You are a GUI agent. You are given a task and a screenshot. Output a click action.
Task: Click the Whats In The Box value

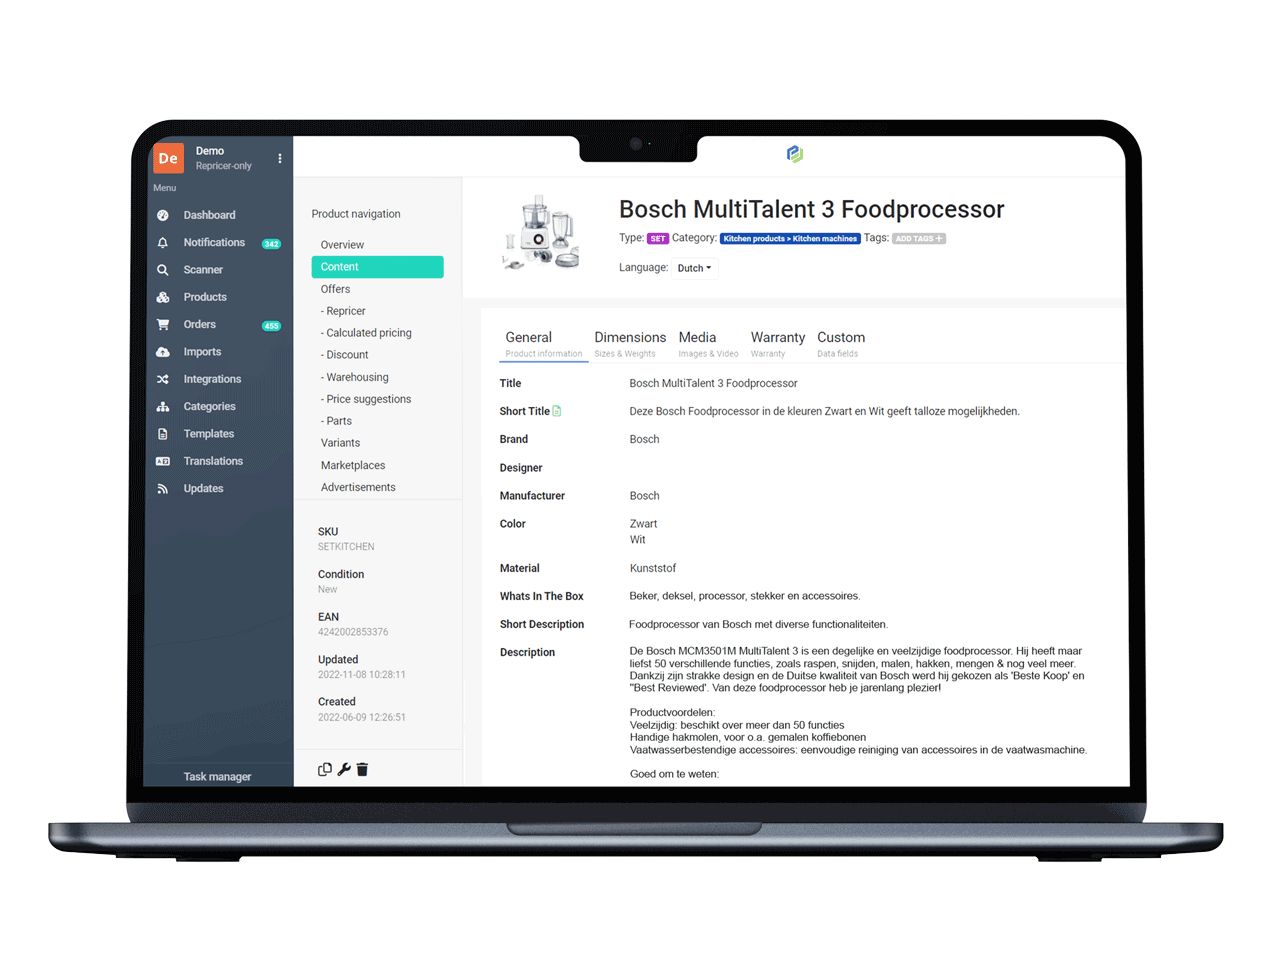pyautogui.click(x=745, y=596)
